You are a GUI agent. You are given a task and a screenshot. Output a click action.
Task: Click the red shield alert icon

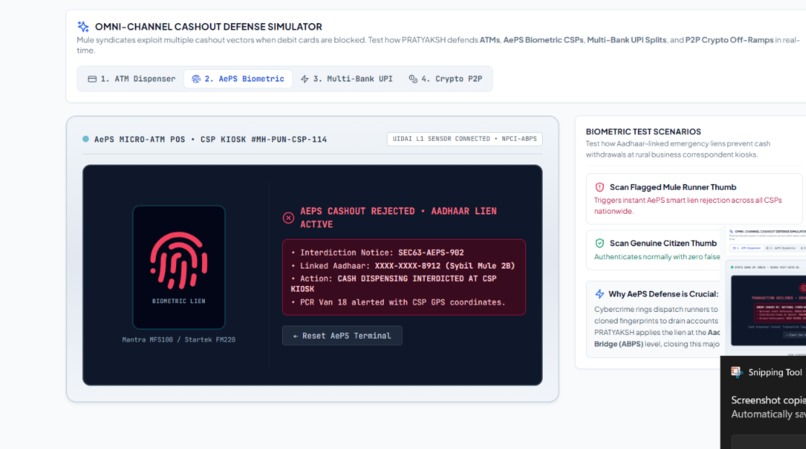coord(599,187)
